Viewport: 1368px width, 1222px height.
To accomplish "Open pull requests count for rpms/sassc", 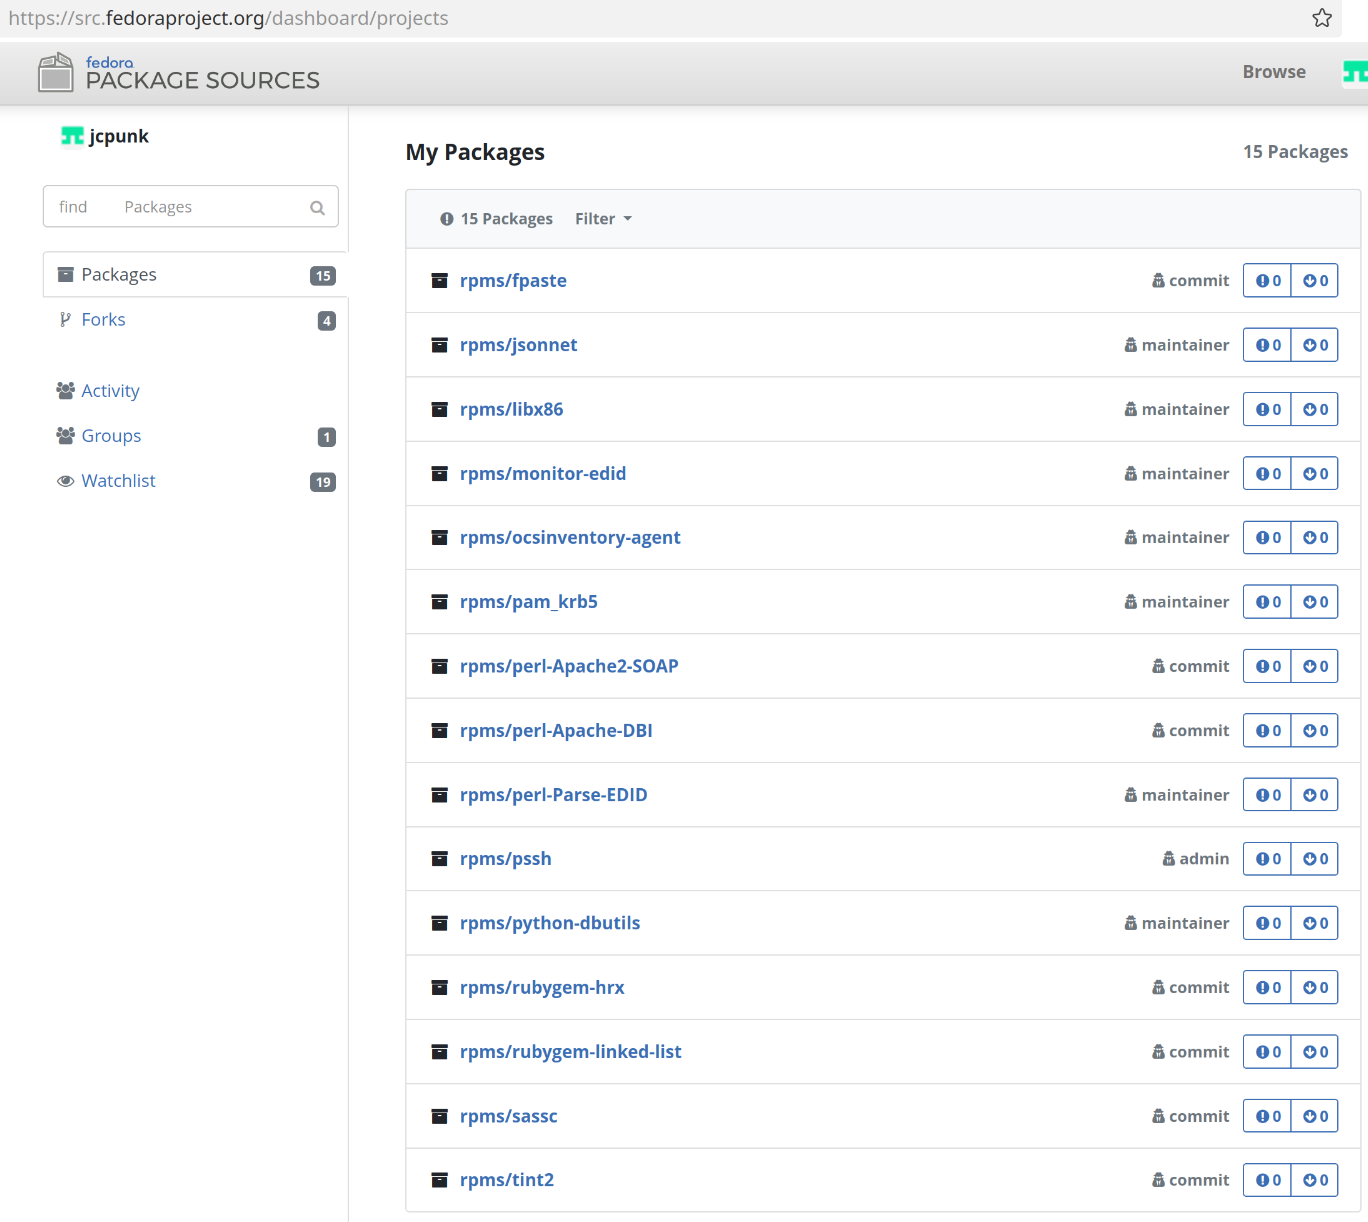I will click(1314, 1116).
